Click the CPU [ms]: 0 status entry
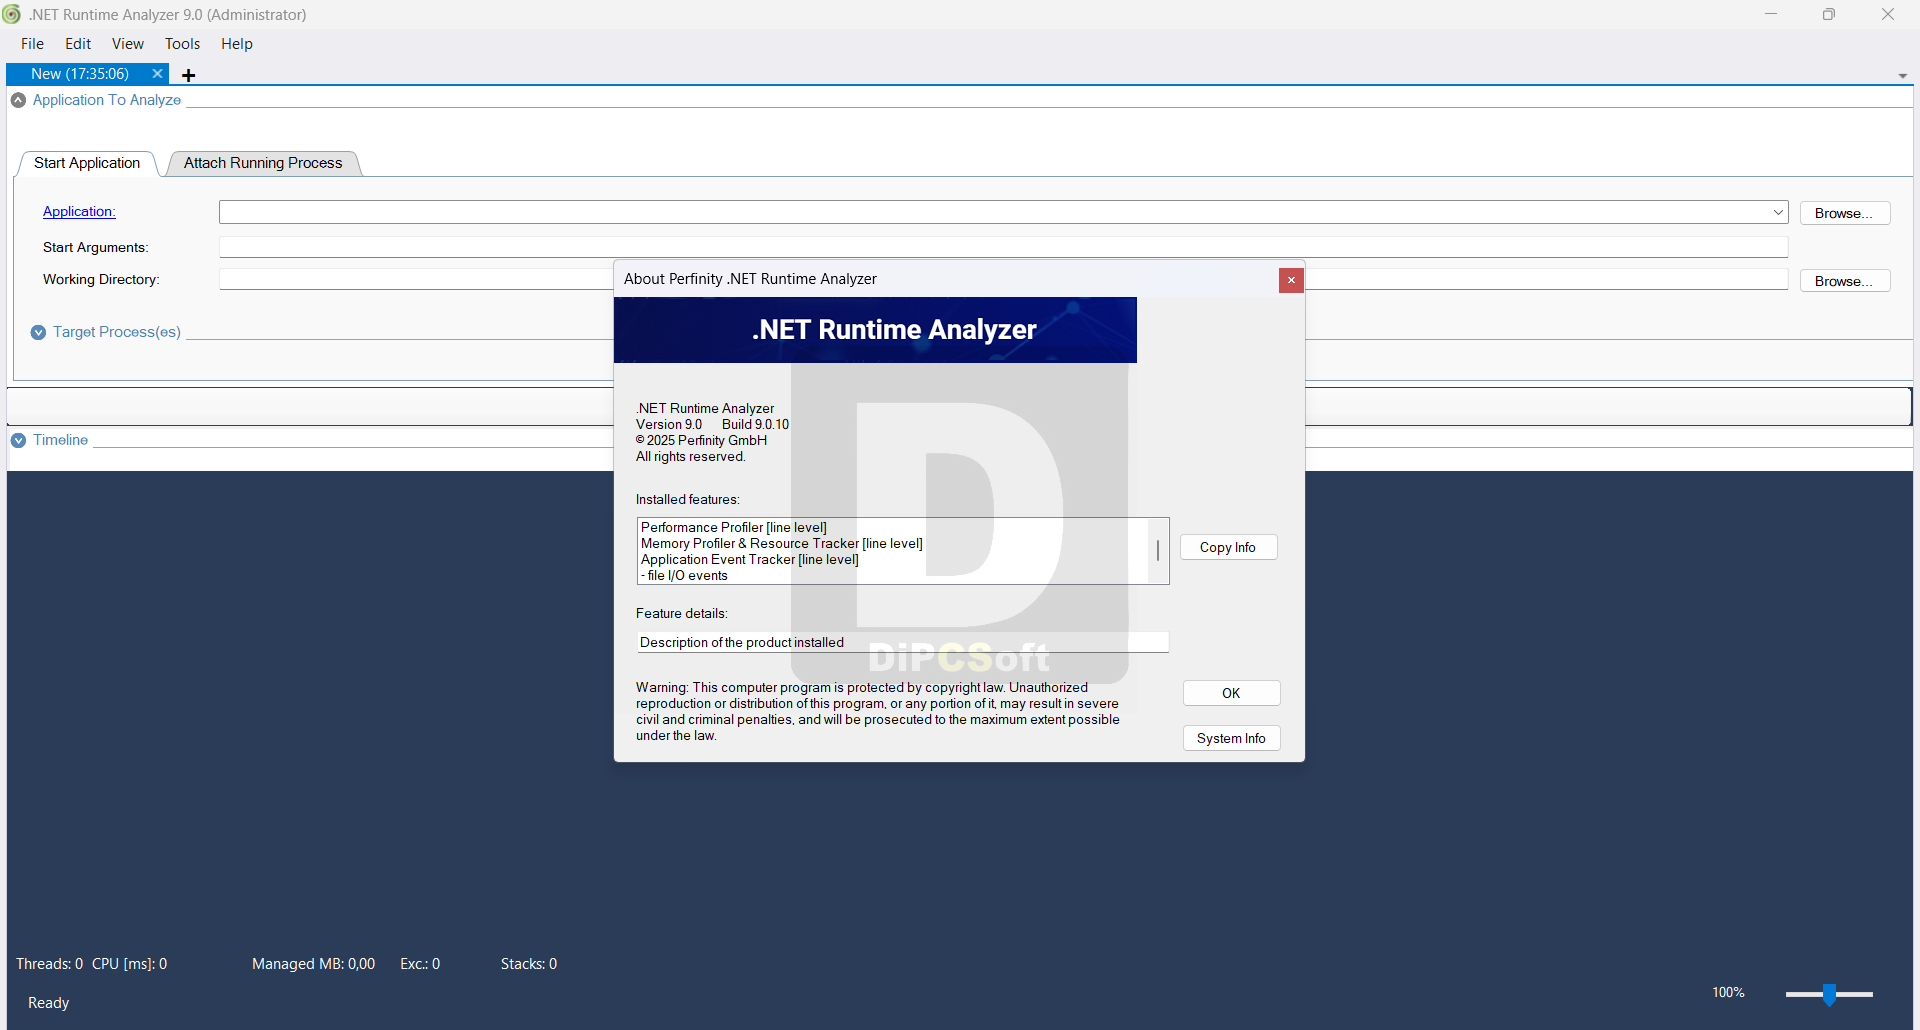Viewport: 1920px width, 1030px height. pyautogui.click(x=129, y=964)
